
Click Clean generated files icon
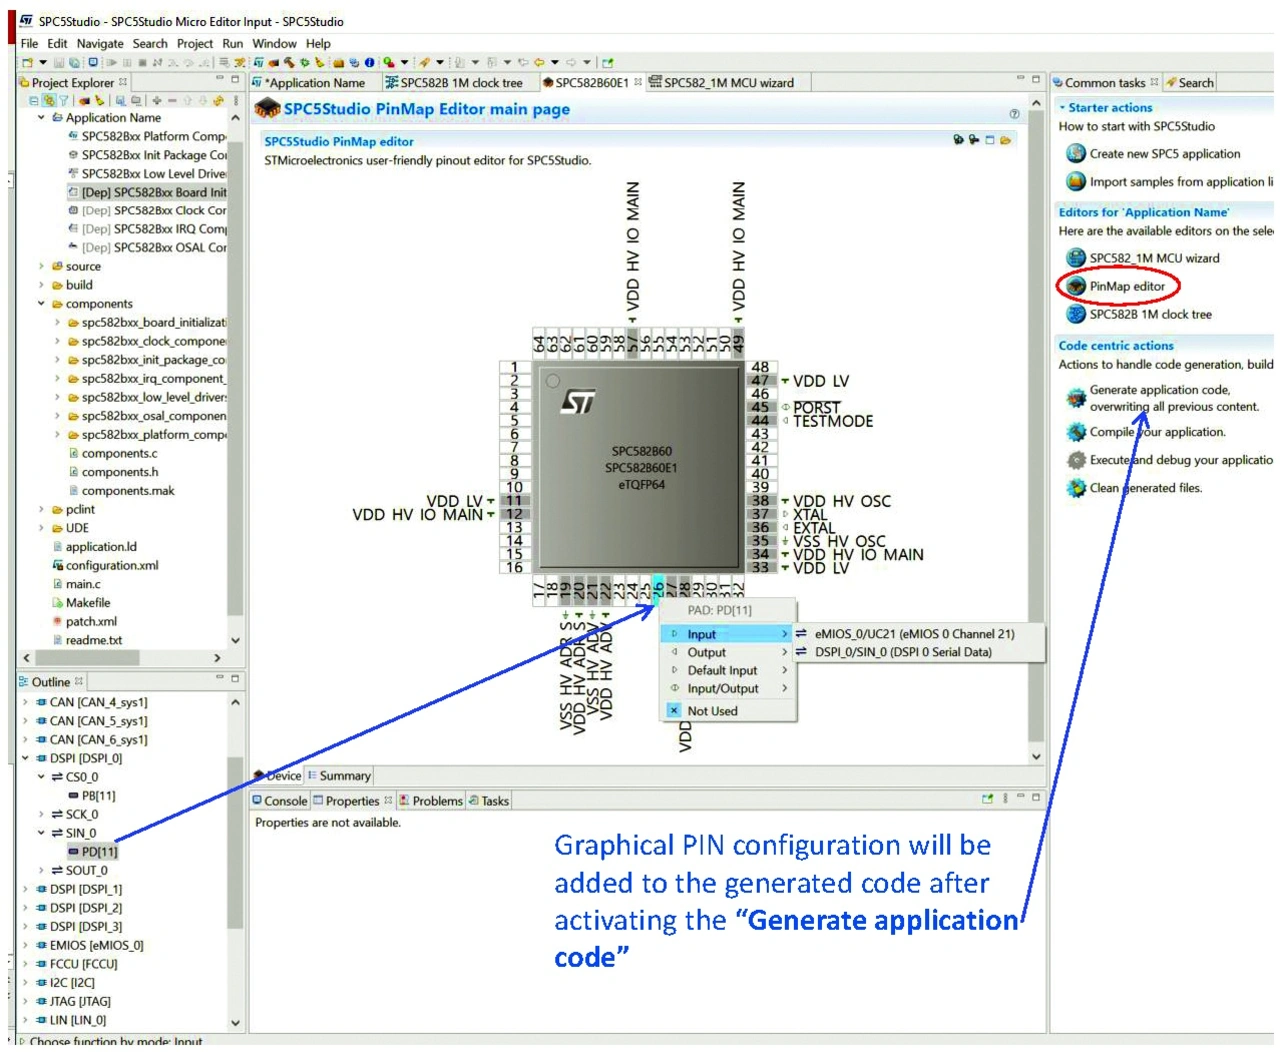(1076, 488)
